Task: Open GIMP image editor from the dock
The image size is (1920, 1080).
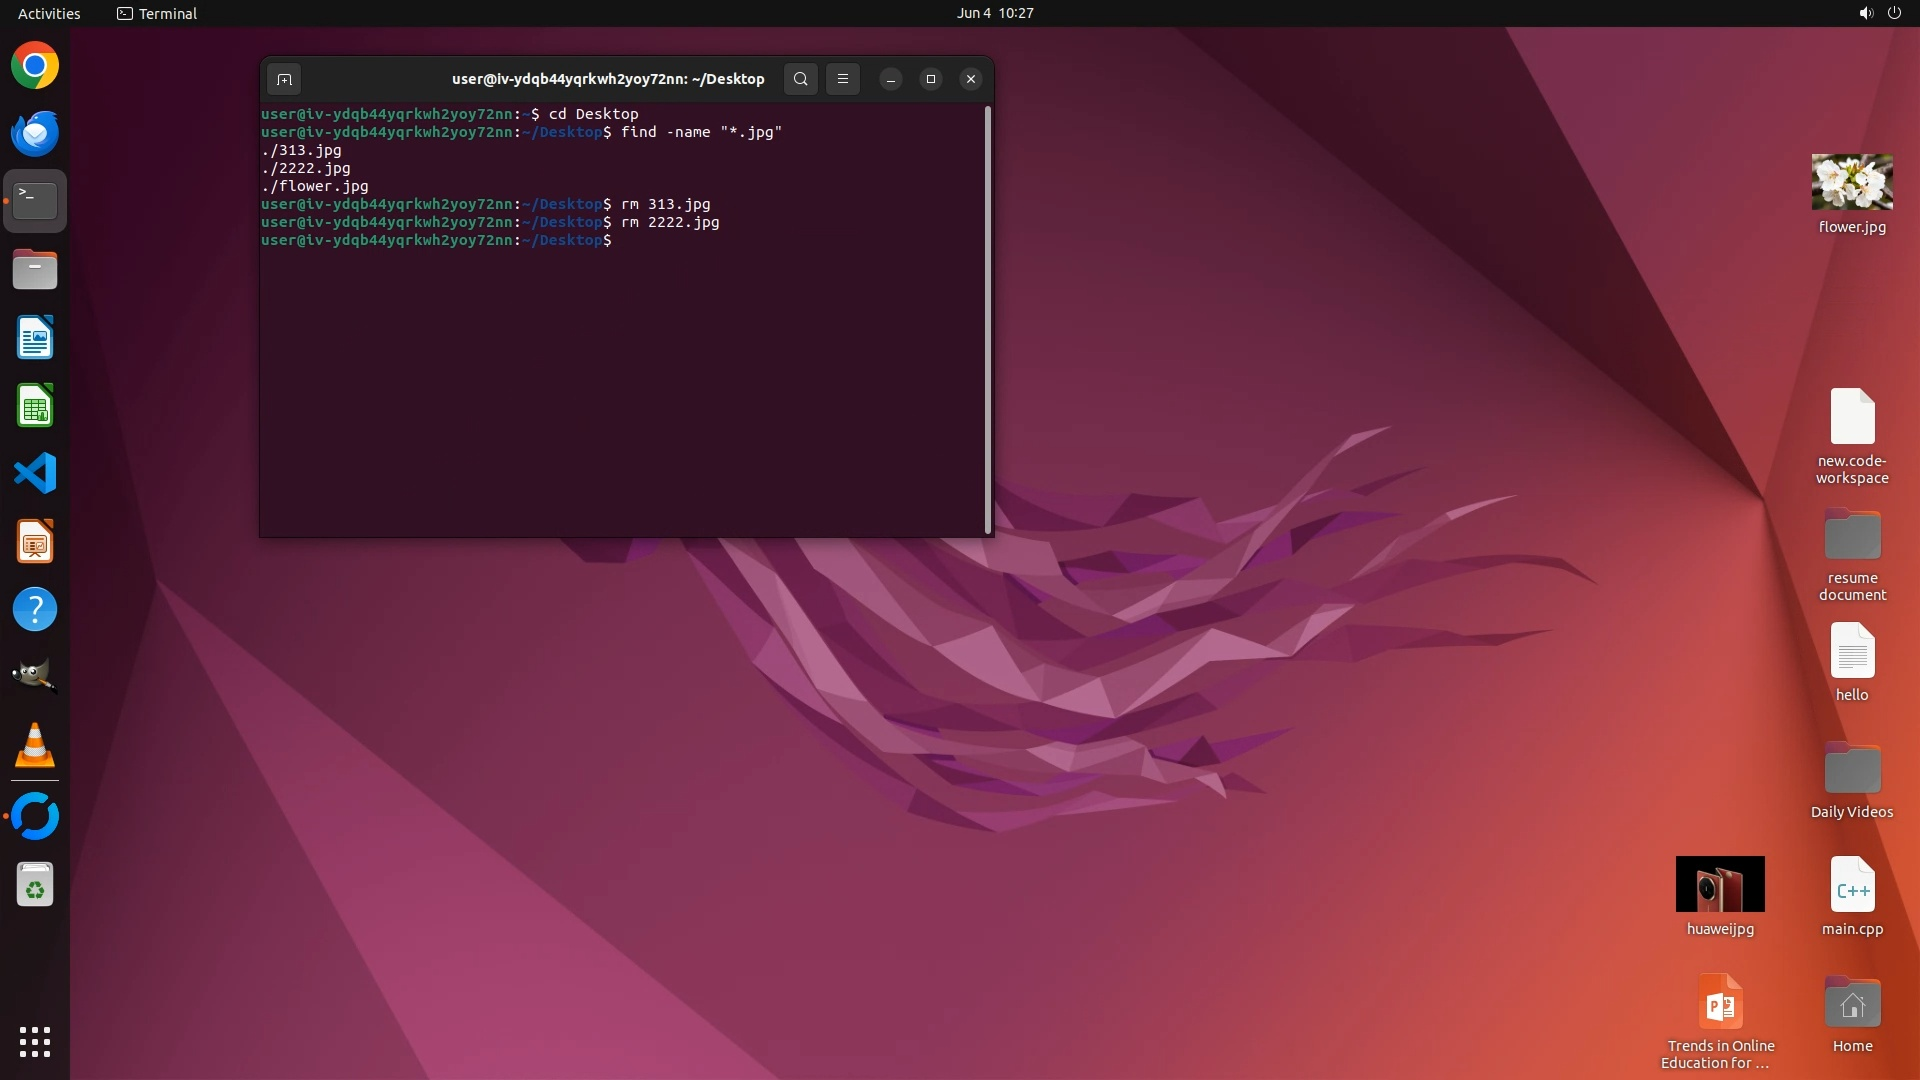Action: pos(35,677)
